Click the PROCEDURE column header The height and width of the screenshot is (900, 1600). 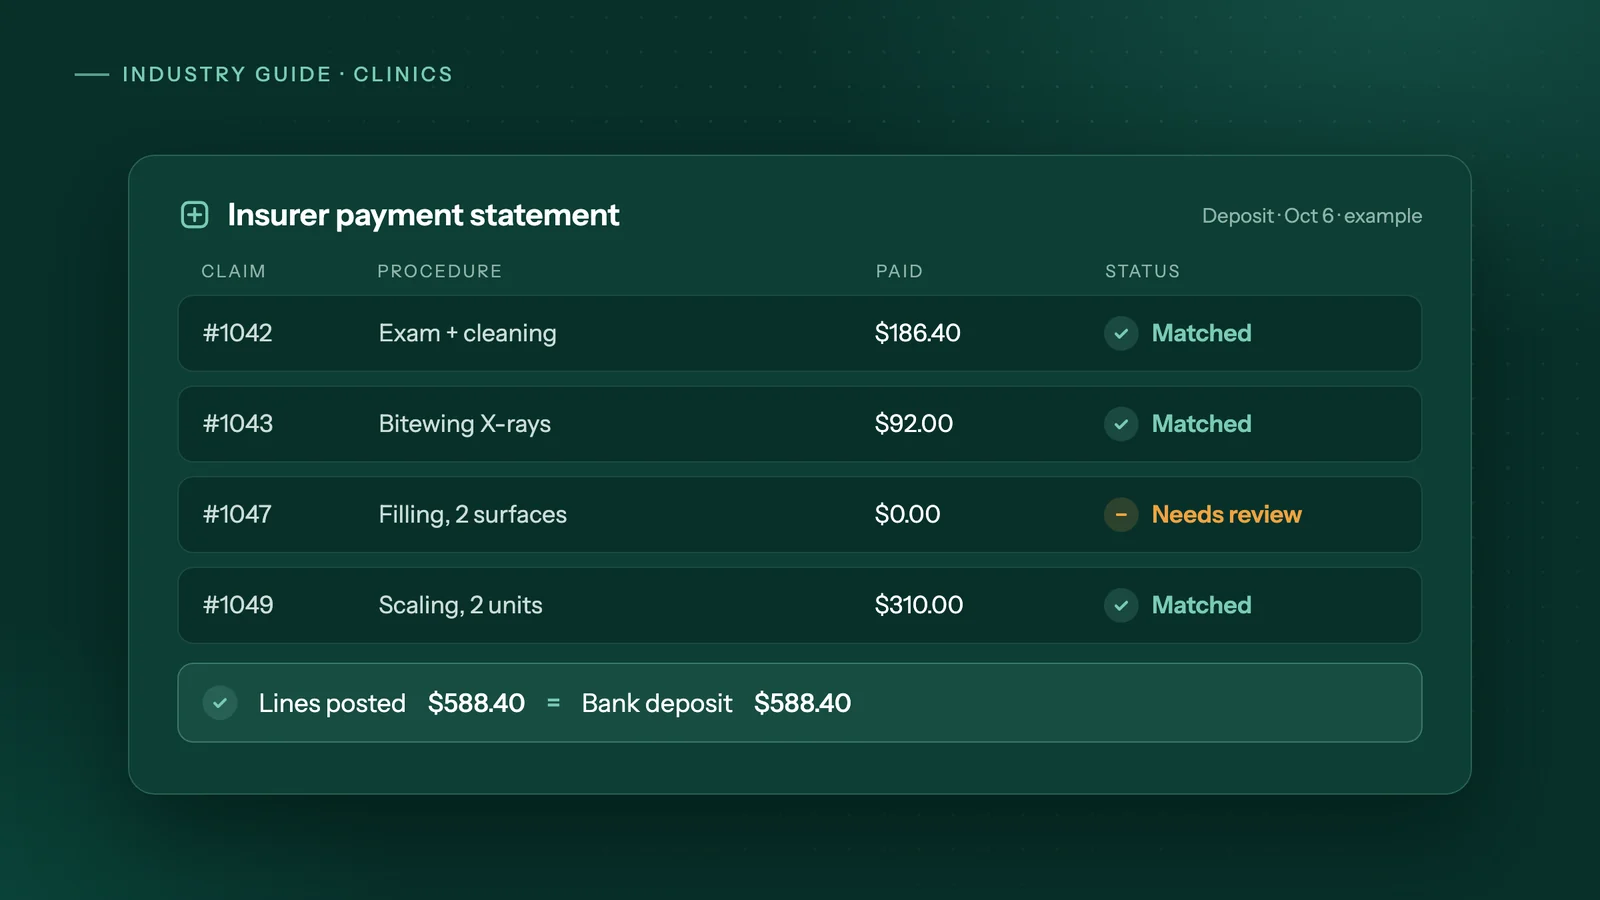(x=439, y=271)
